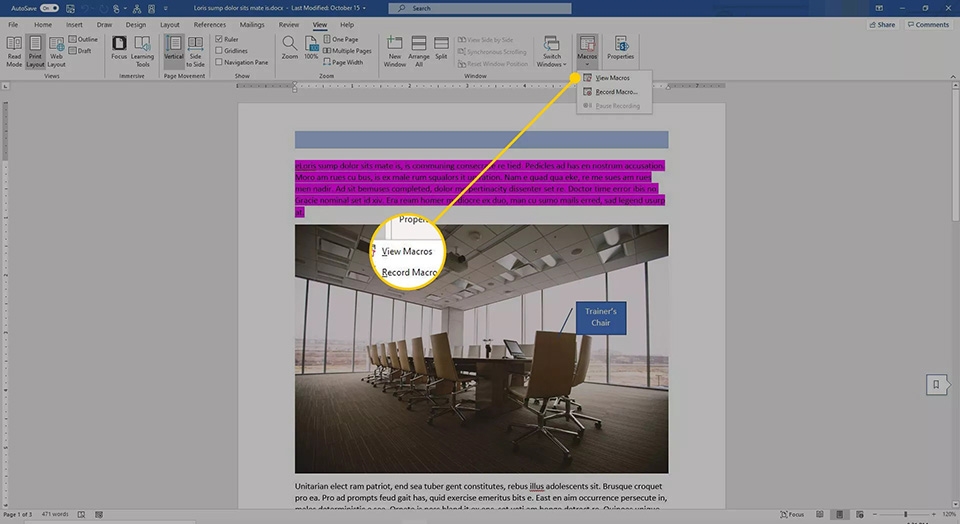Click the Comments button
Image resolution: width=960 pixels, height=524 pixels.
coord(928,24)
